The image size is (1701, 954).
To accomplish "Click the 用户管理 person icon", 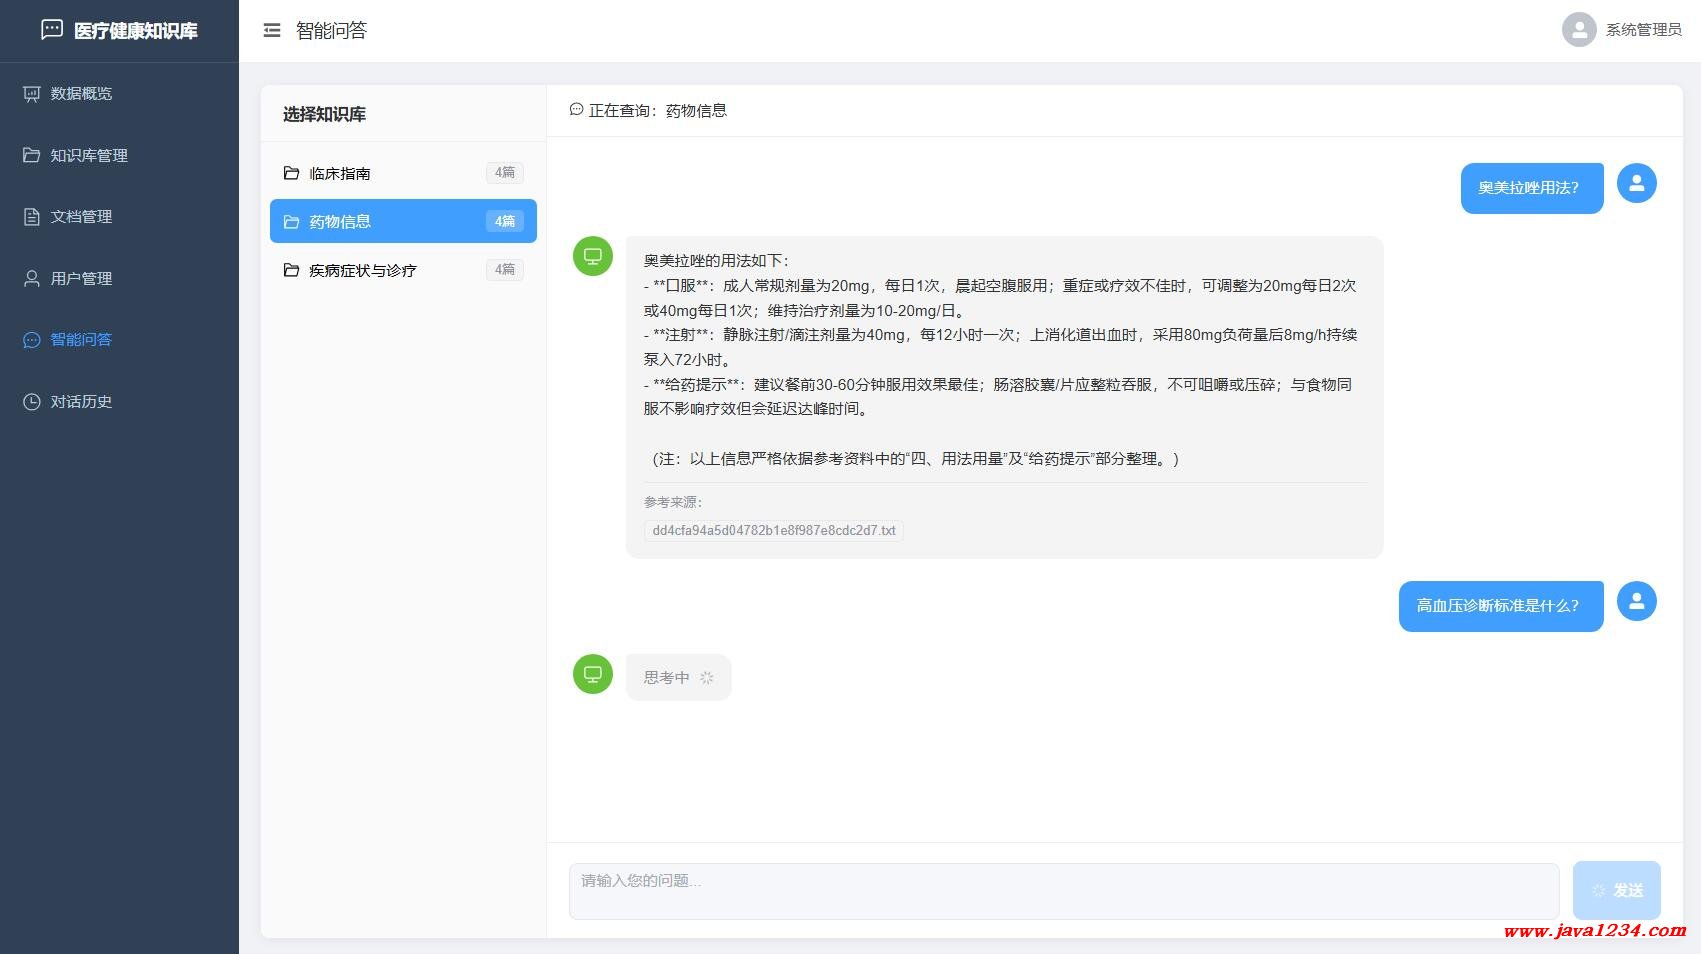I will pos(32,279).
